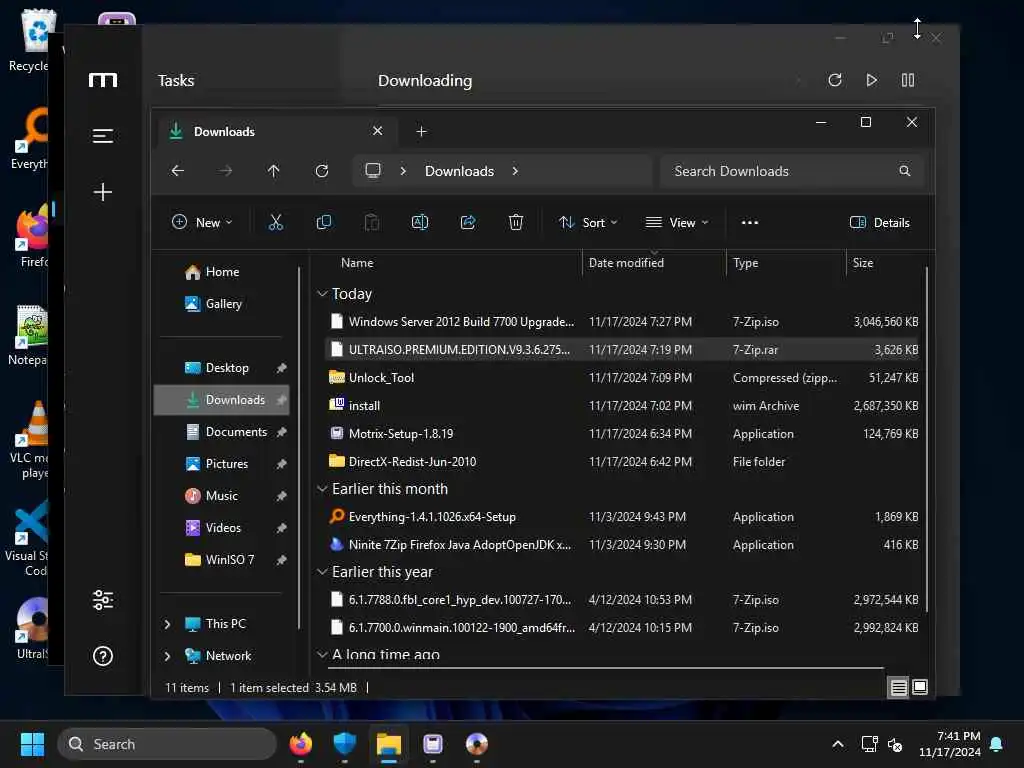Image resolution: width=1024 pixels, height=768 pixels.
Task: Delete the selected file
Action: coord(516,223)
